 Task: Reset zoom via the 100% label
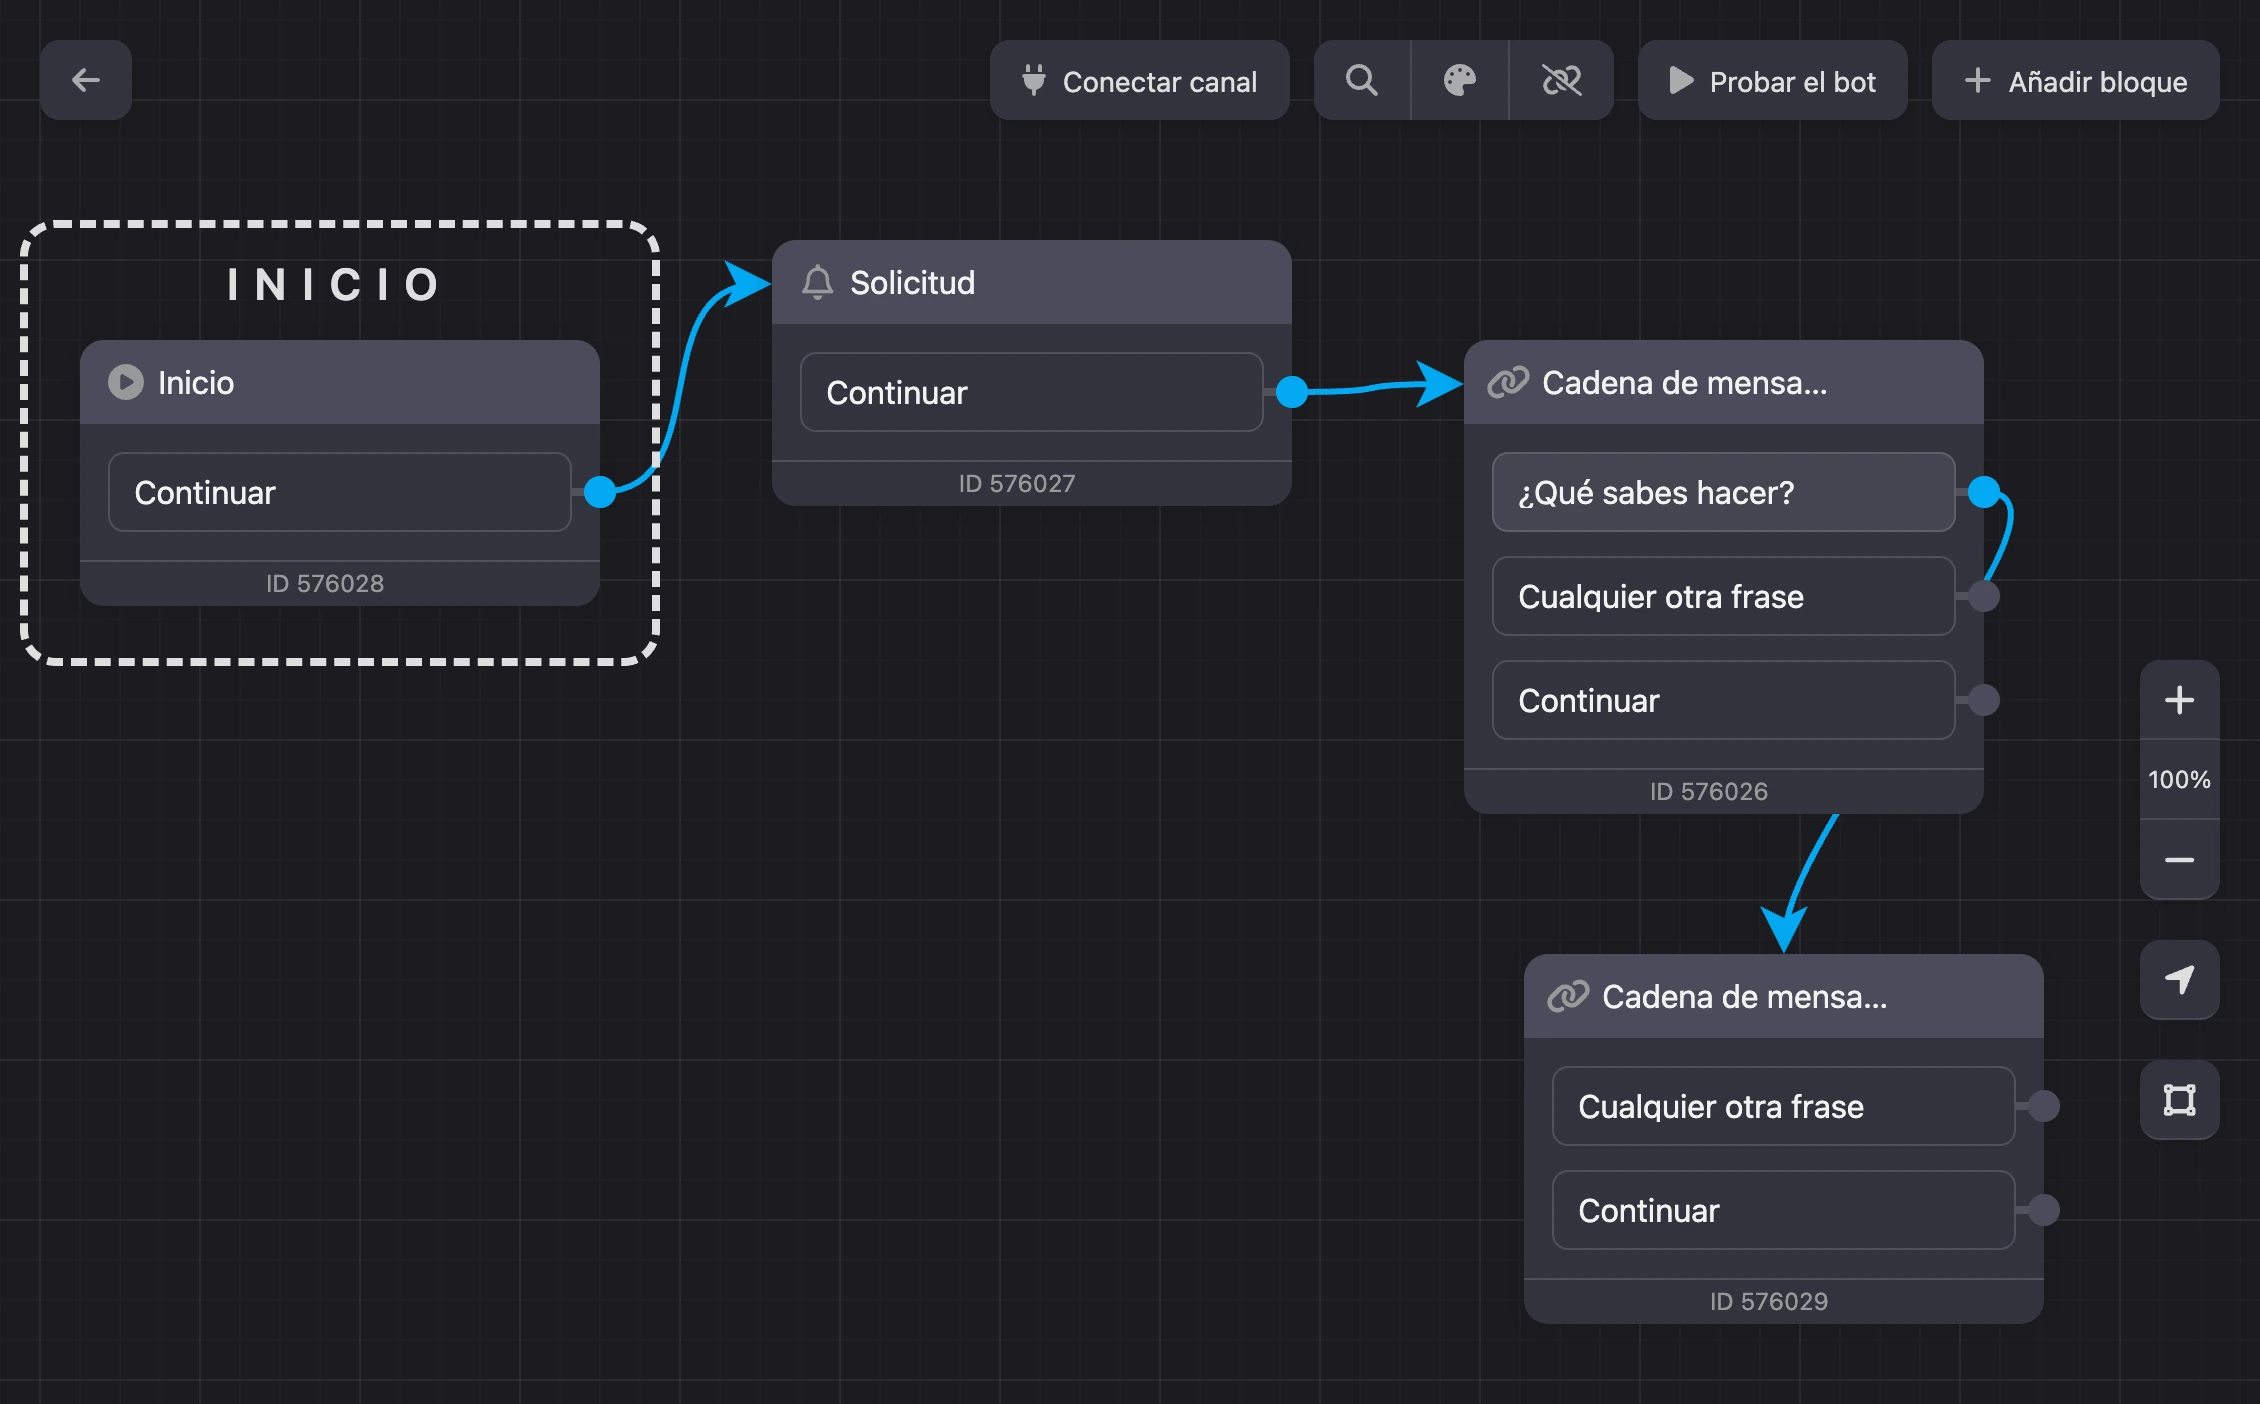click(2180, 780)
